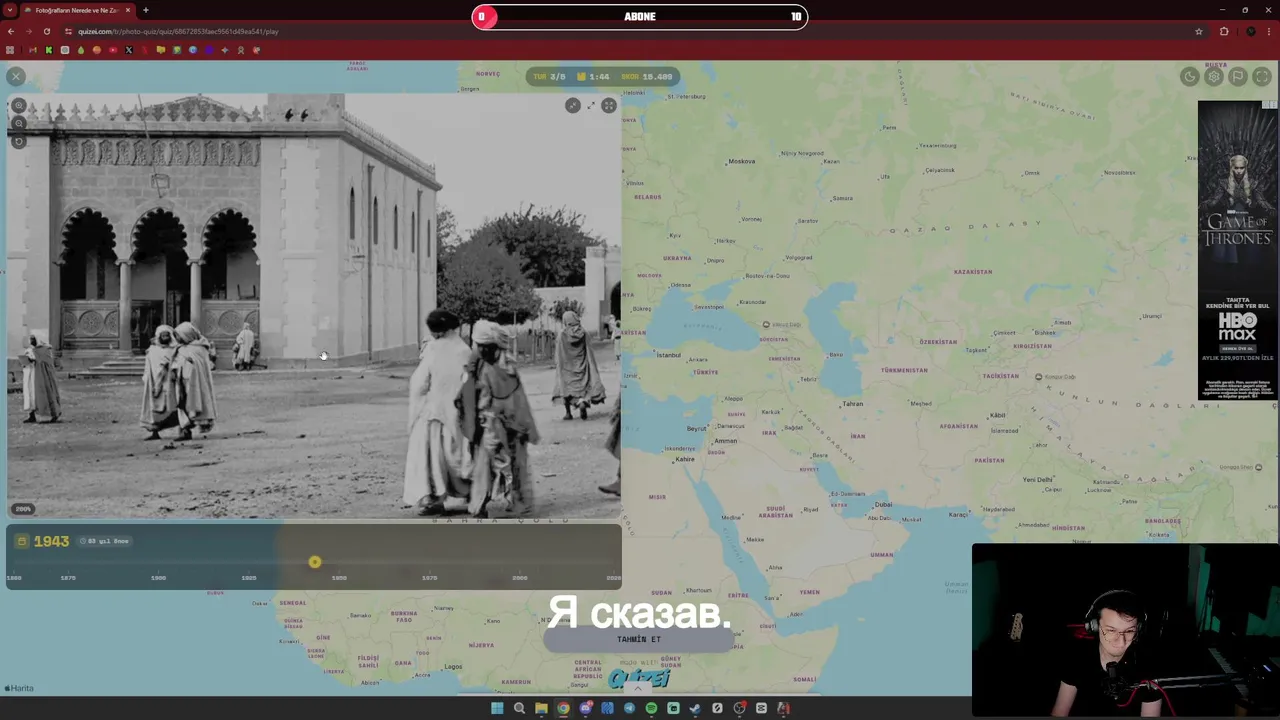Expand the photo panel diagonally

pos(591,106)
